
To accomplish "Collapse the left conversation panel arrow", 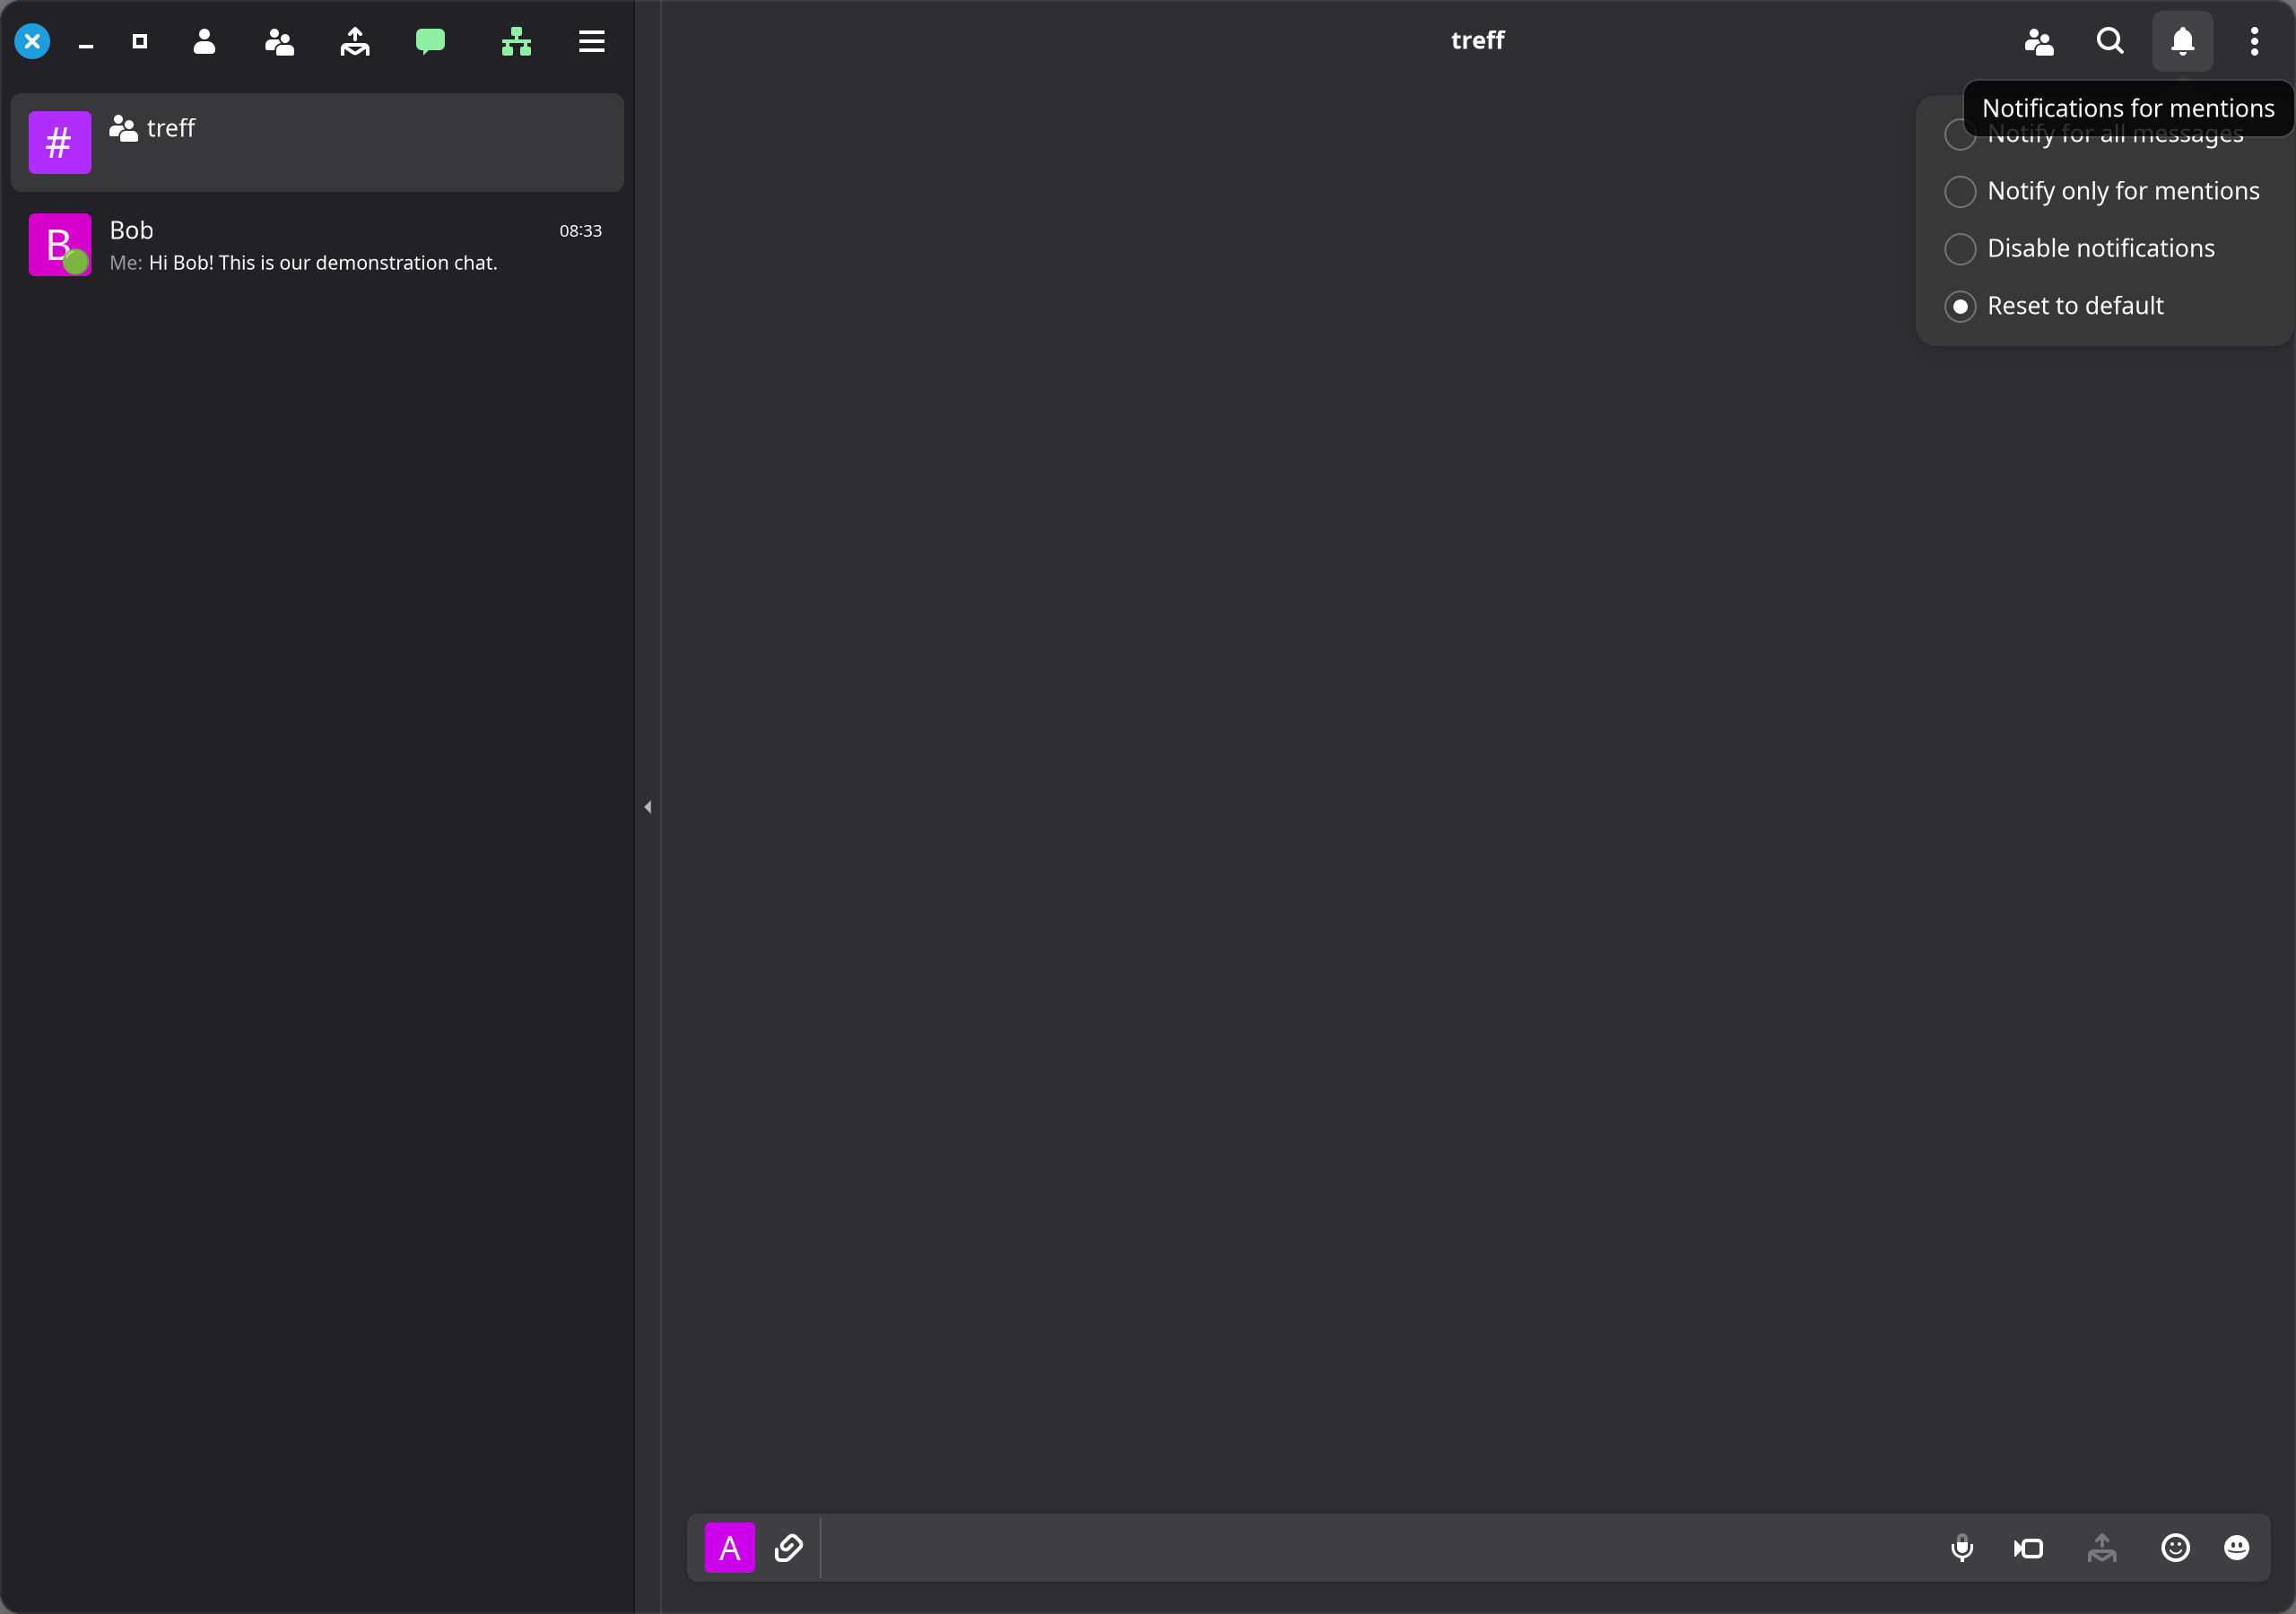I will click(x=648, y=807).
